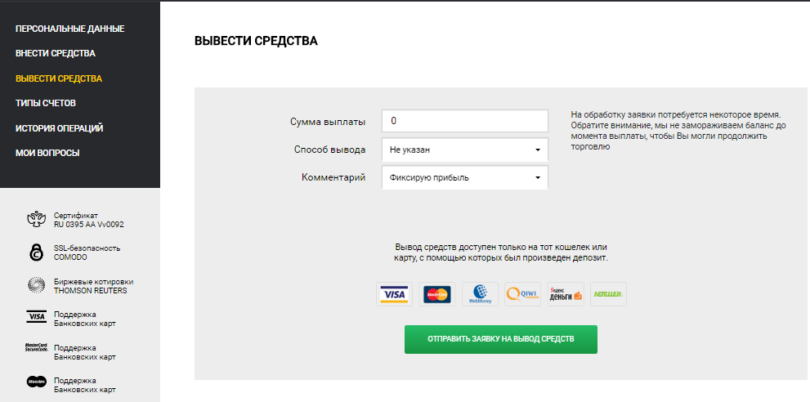This screenshot has width=810, height=402.
Task: Click the Сумма выплаты input field
Action: [465, 121]
